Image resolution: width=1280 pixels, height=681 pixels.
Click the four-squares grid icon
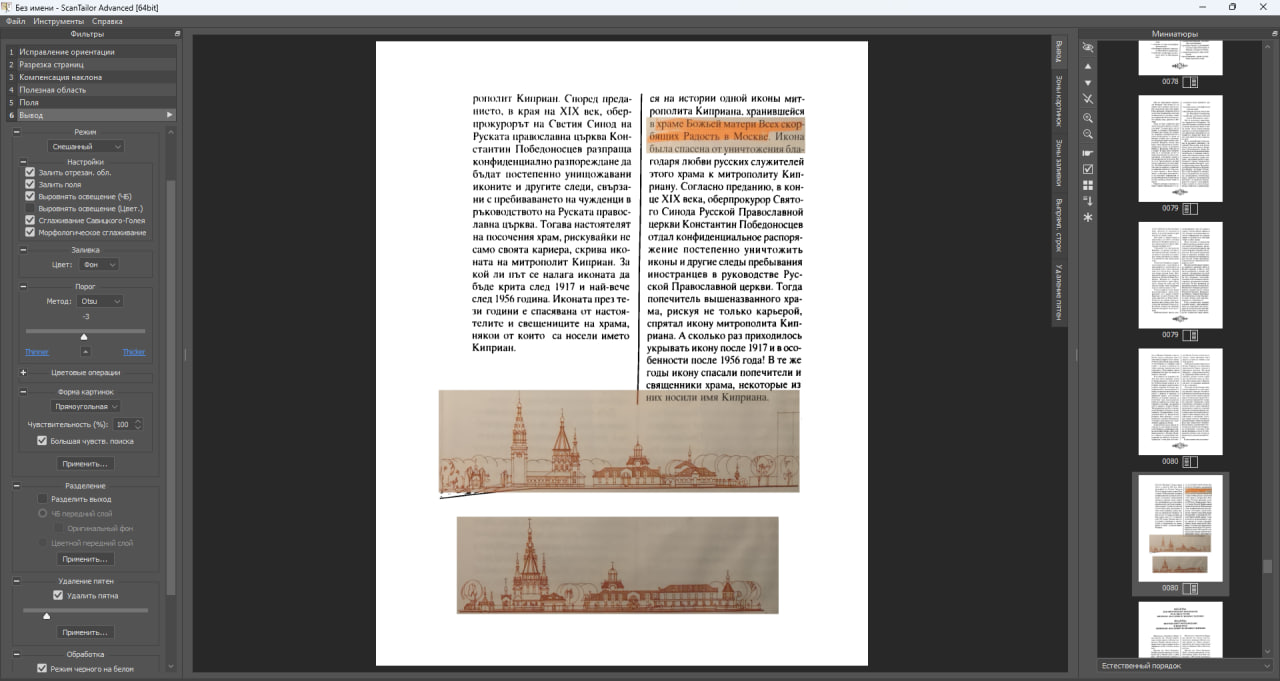pyautogui.click(x=1088, y=185)
